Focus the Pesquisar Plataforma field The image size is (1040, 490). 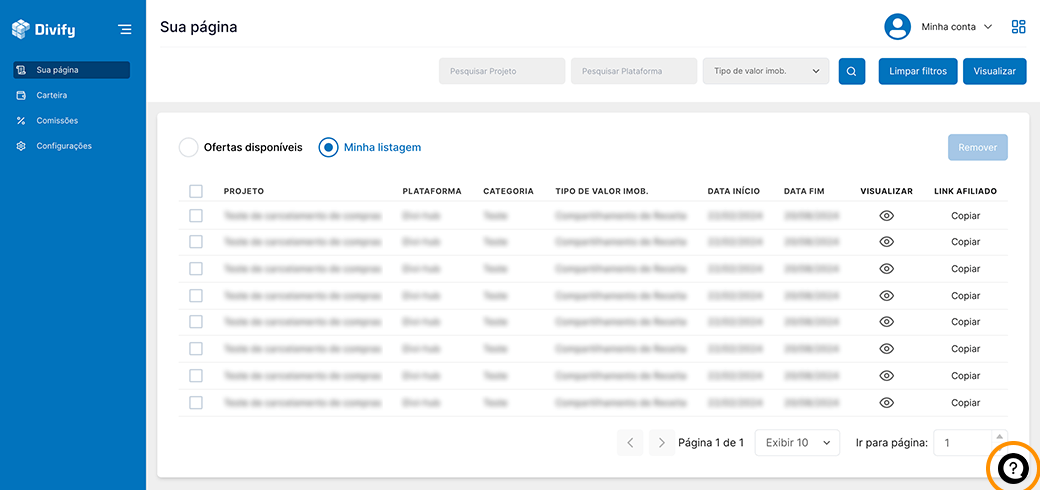(634, 71)
